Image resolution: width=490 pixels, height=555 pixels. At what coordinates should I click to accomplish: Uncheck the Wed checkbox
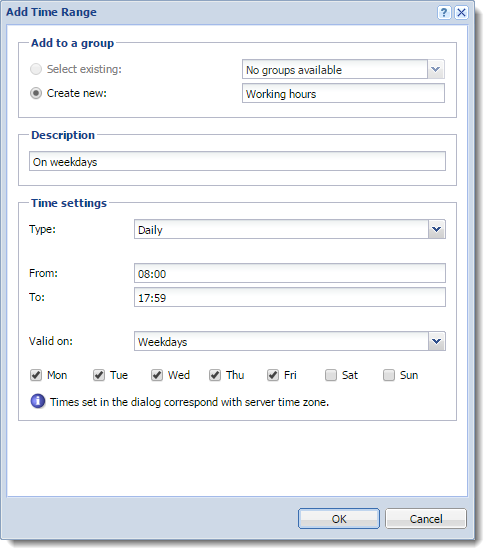(x=157, y=375)
